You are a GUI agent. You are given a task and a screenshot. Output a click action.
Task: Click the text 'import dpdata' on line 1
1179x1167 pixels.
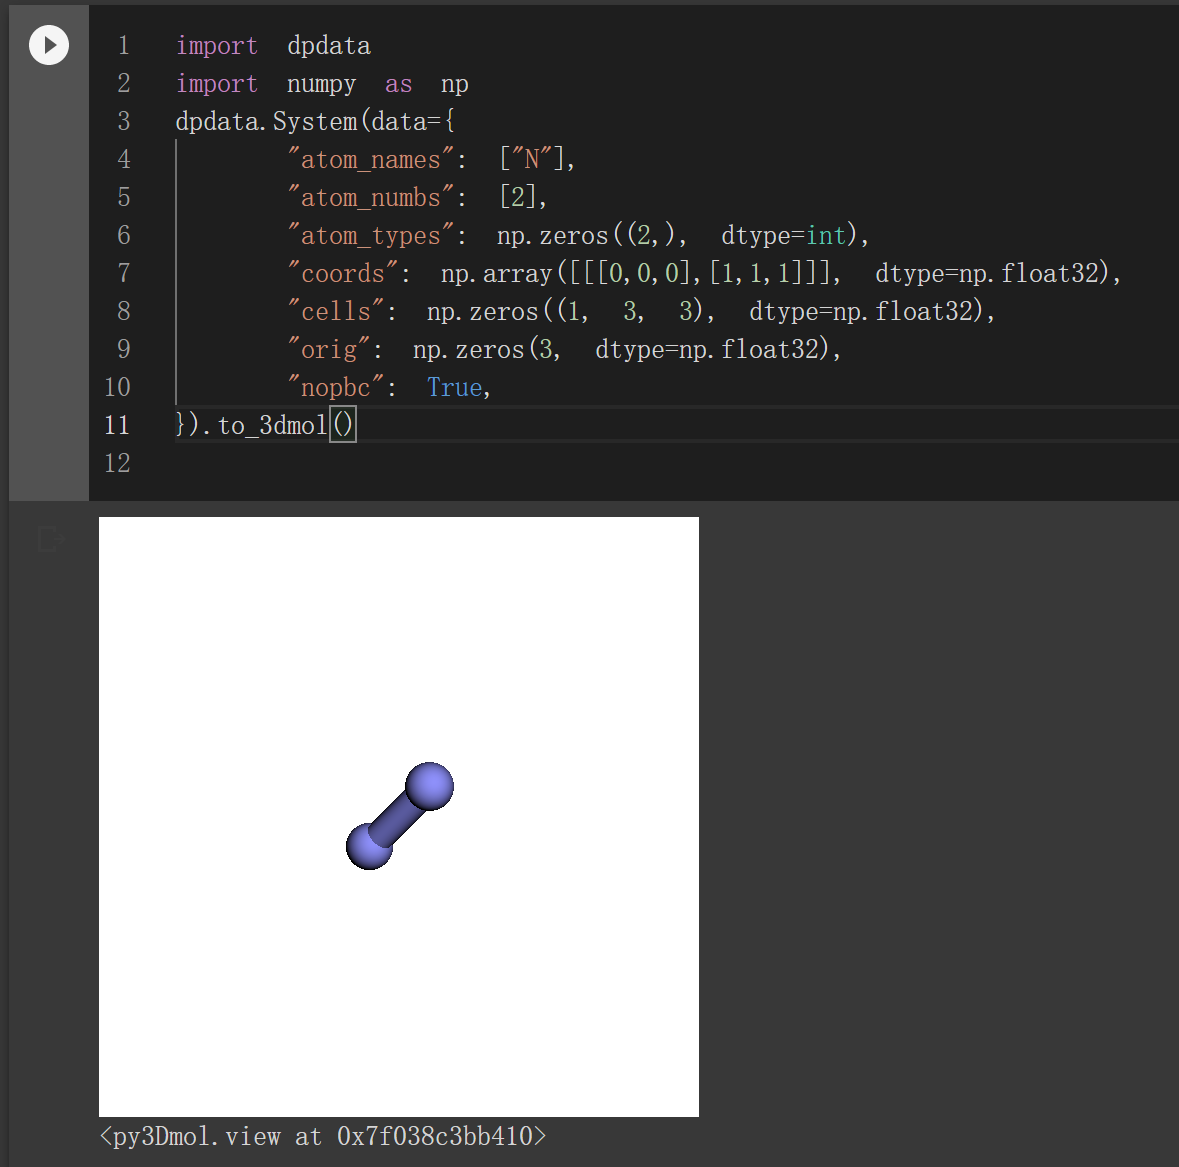[273, 46]
